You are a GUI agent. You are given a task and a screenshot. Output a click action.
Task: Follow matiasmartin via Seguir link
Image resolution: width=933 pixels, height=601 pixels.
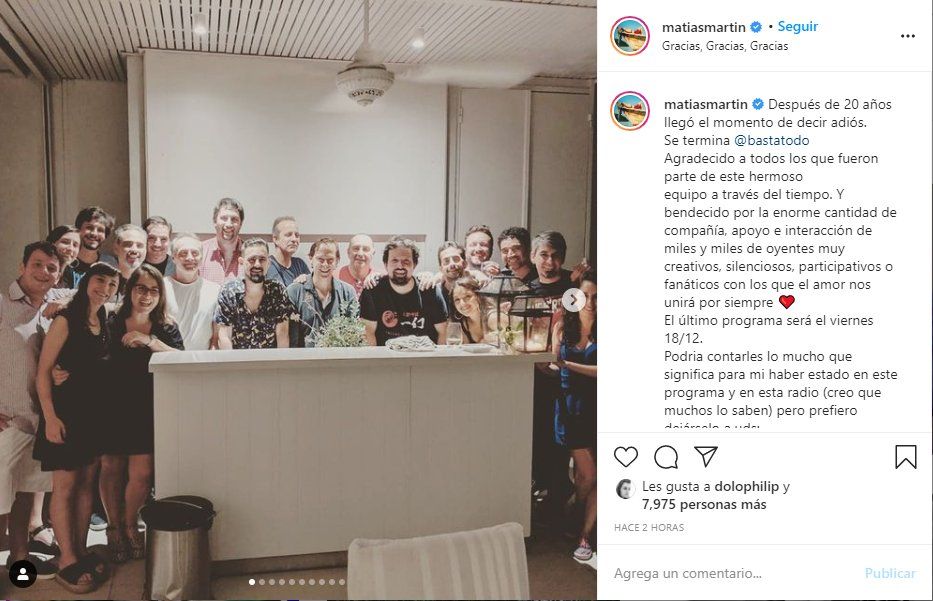coord(797,27)
